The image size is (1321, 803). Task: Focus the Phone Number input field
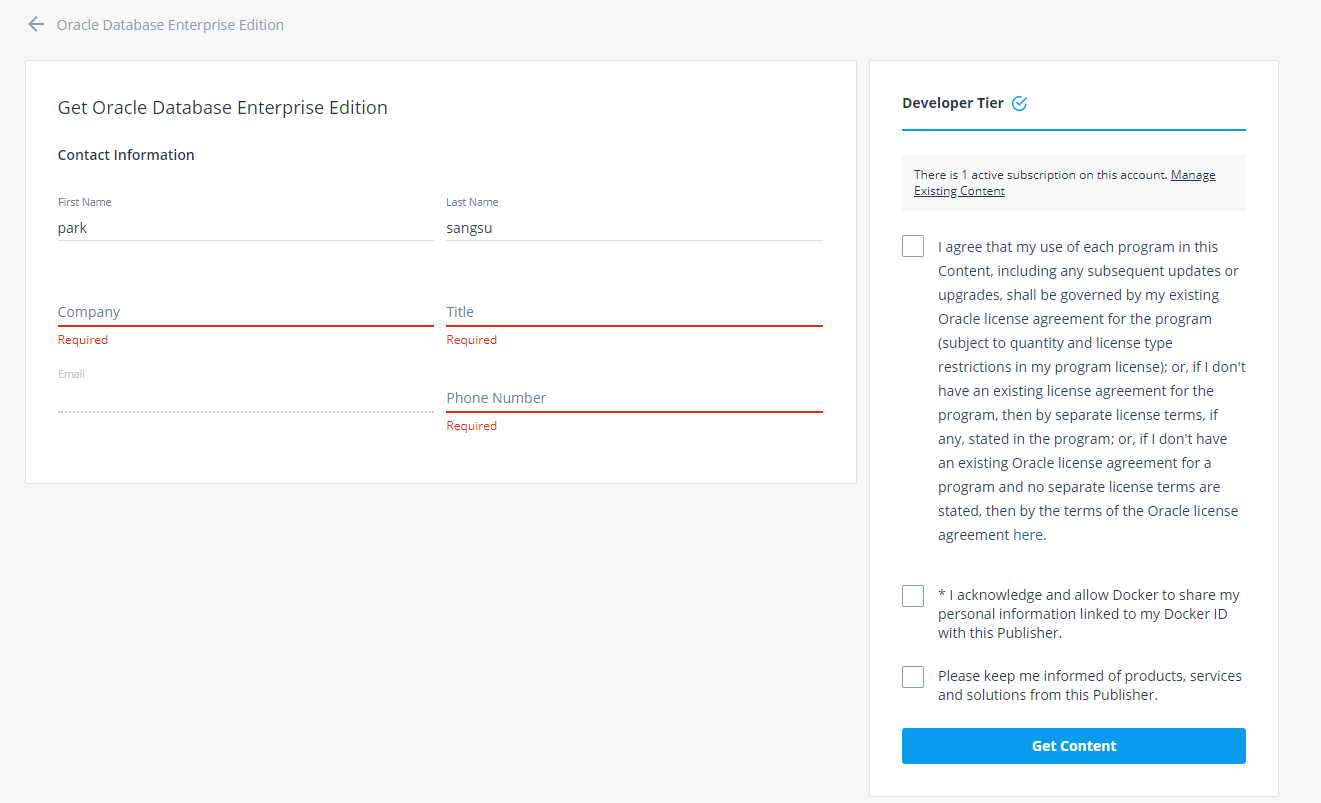pyautogui.click(x=634, y=398)
